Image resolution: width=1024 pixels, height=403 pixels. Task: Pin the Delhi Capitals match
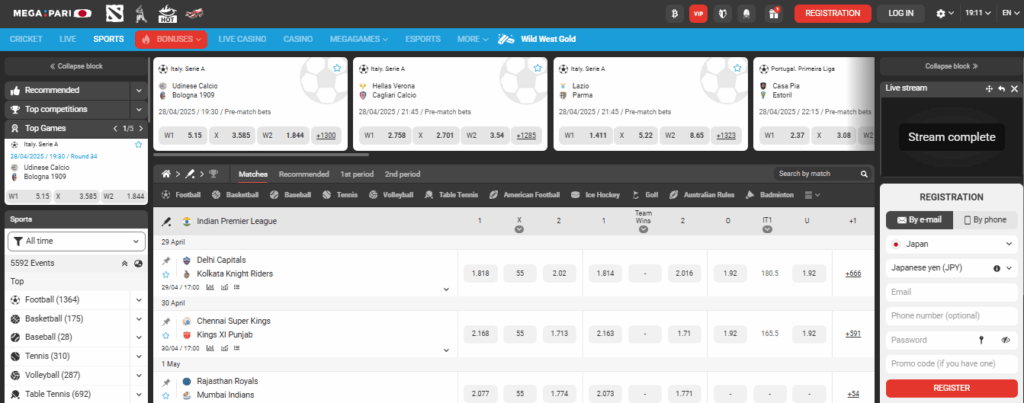[x=167, y=261]
